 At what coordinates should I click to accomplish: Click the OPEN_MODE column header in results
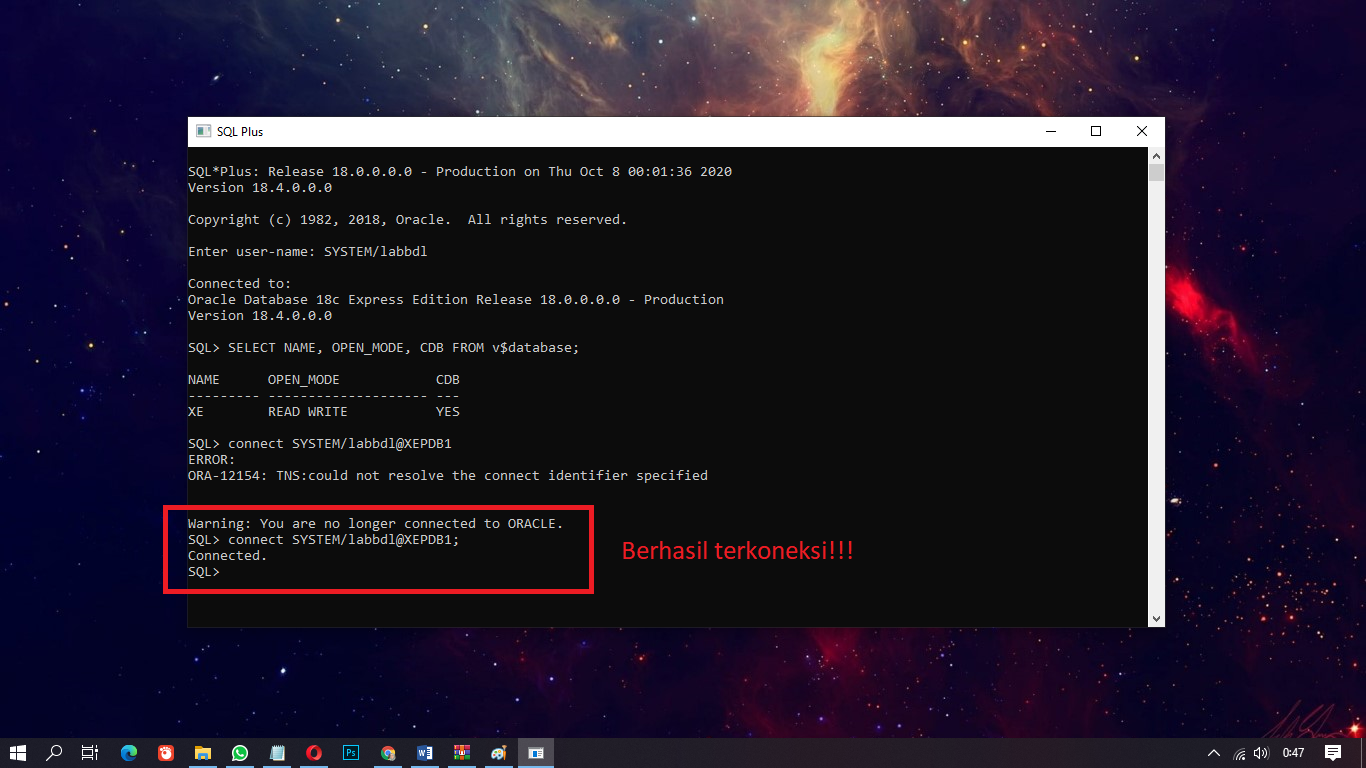(x=304, y=380)
